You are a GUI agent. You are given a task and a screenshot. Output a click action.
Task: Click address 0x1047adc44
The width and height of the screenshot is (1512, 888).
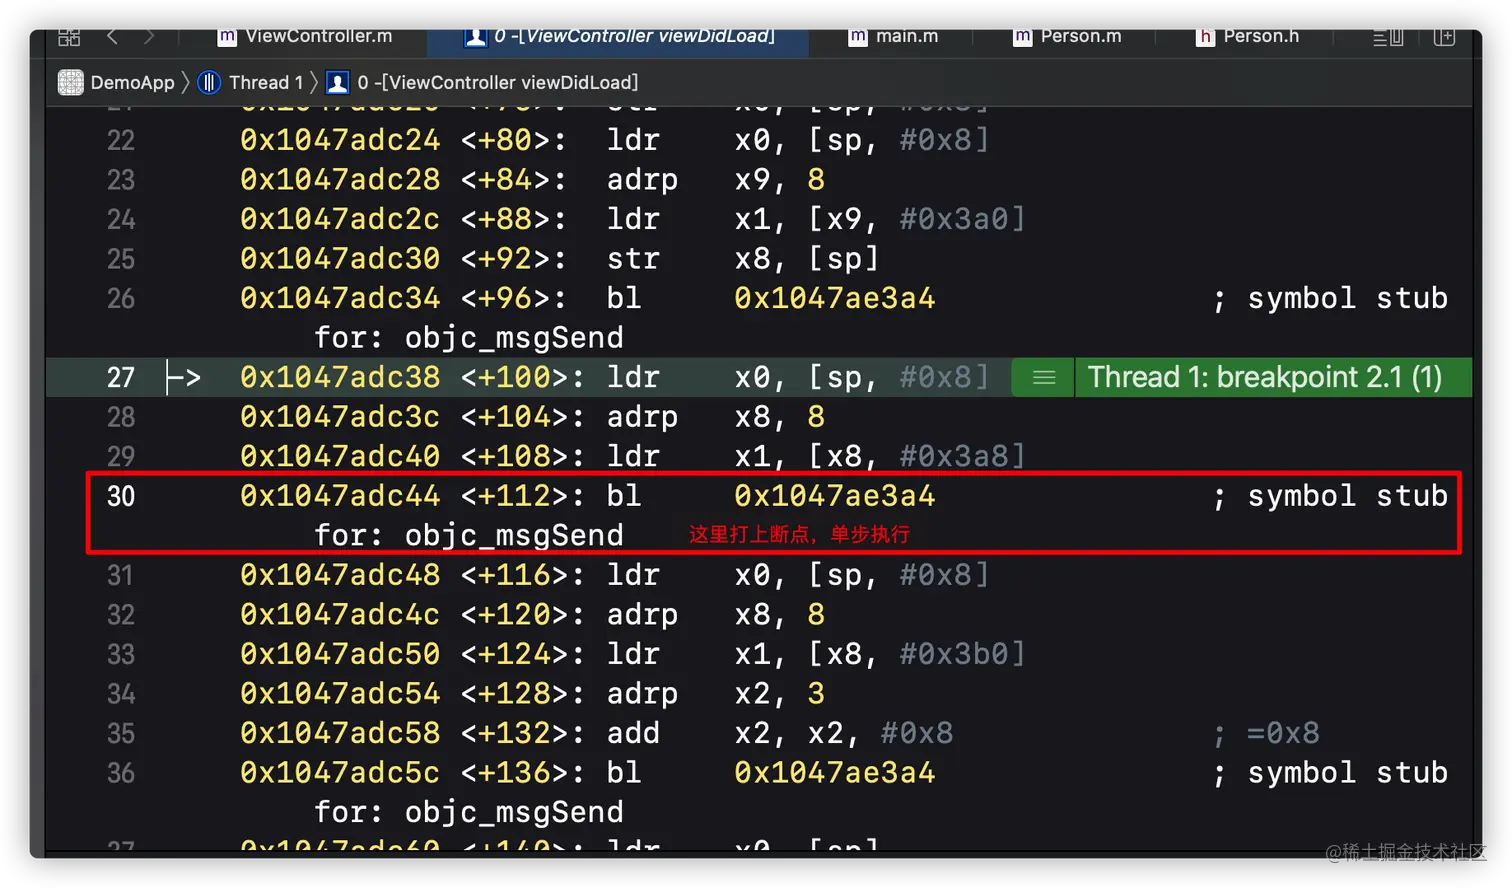pos(340,496)
